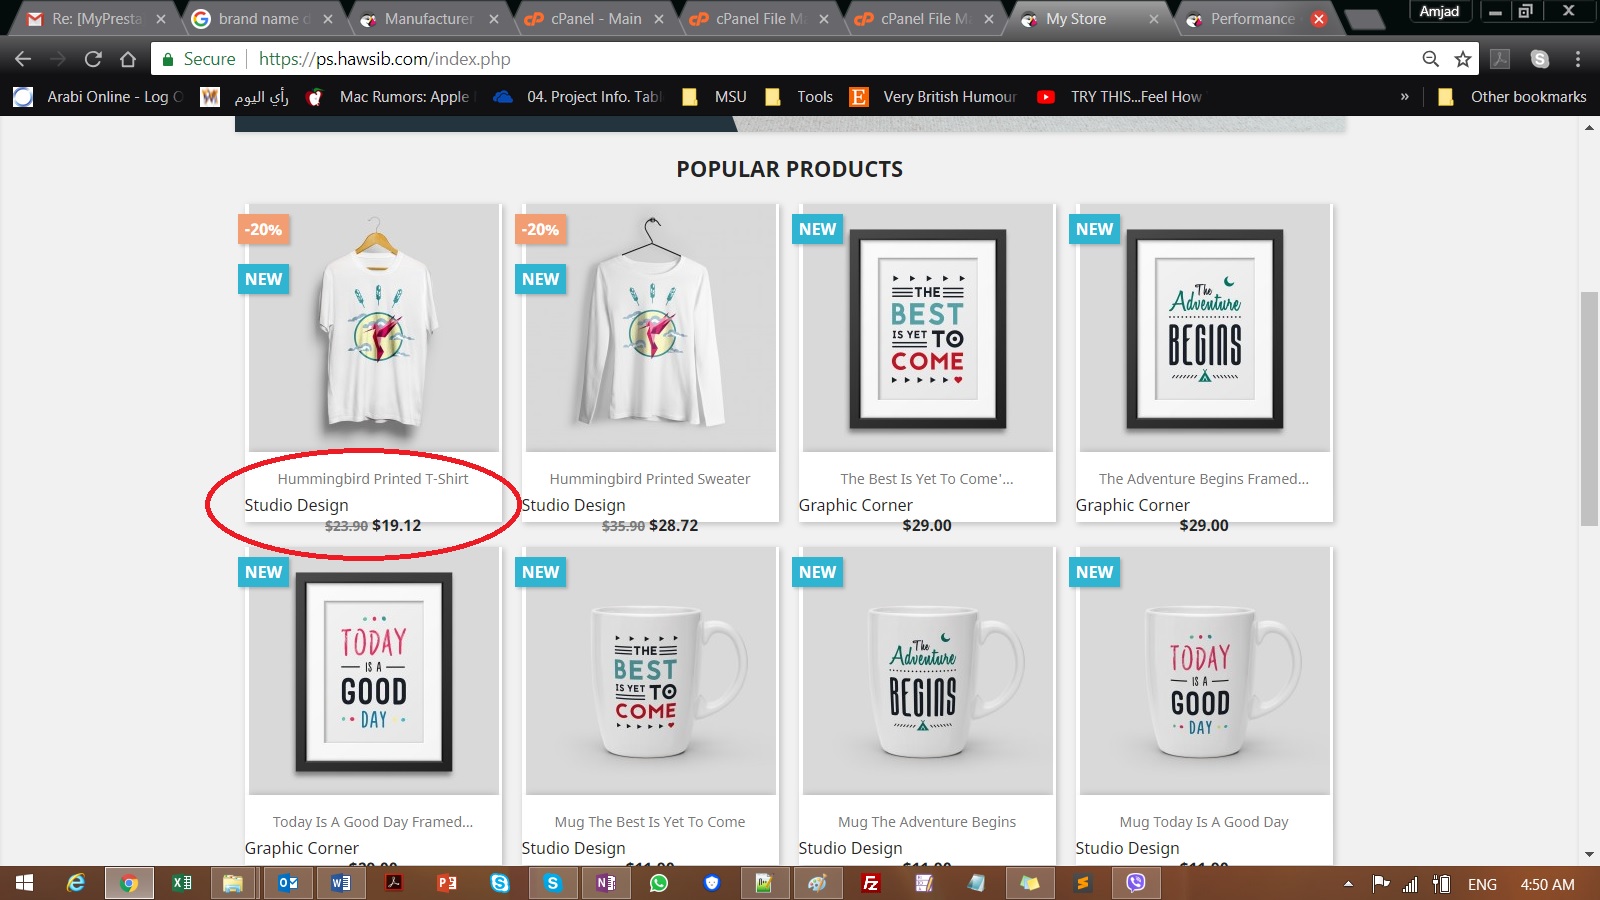Click the battery power icon in system tray
The height and width of the screenshot is (900, 1600).
click(1441, 884)
